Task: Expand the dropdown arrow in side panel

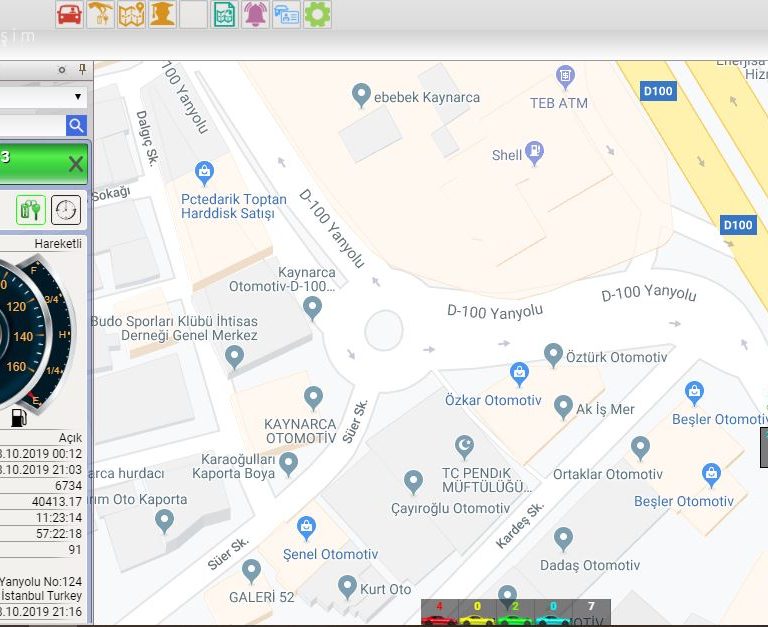Action: (x=78, y=96)
